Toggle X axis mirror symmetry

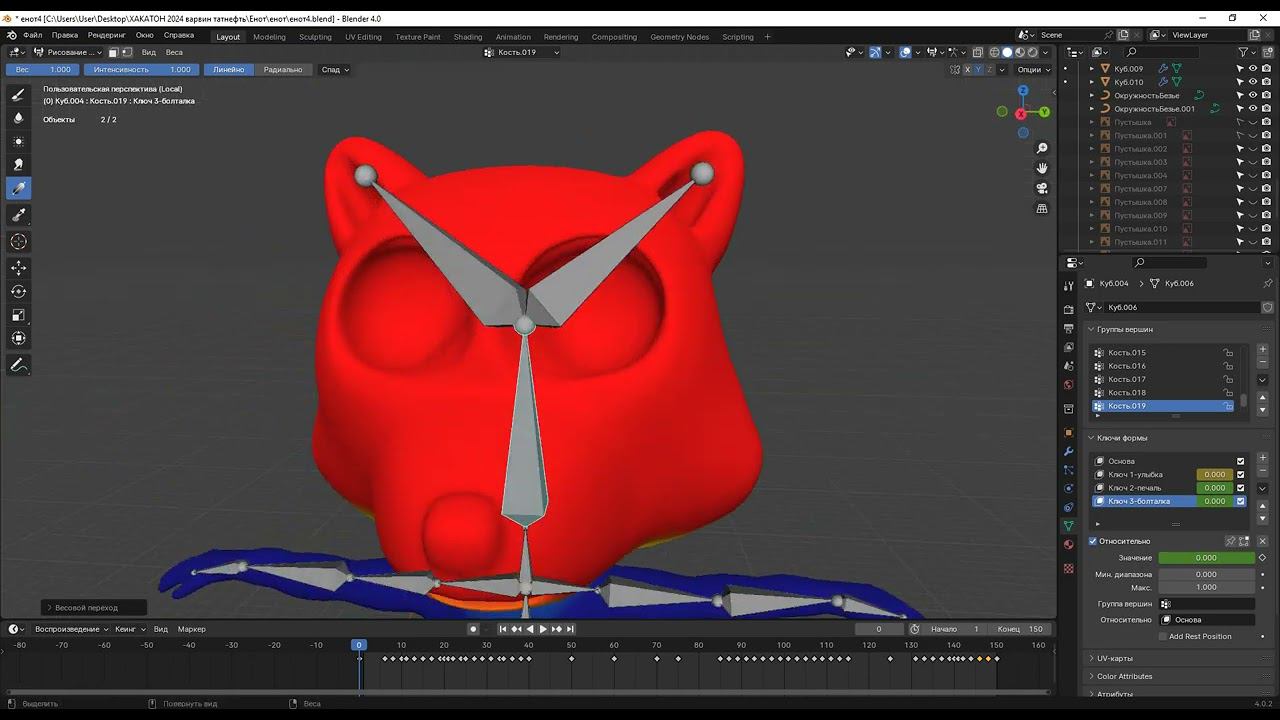(967, 70)
